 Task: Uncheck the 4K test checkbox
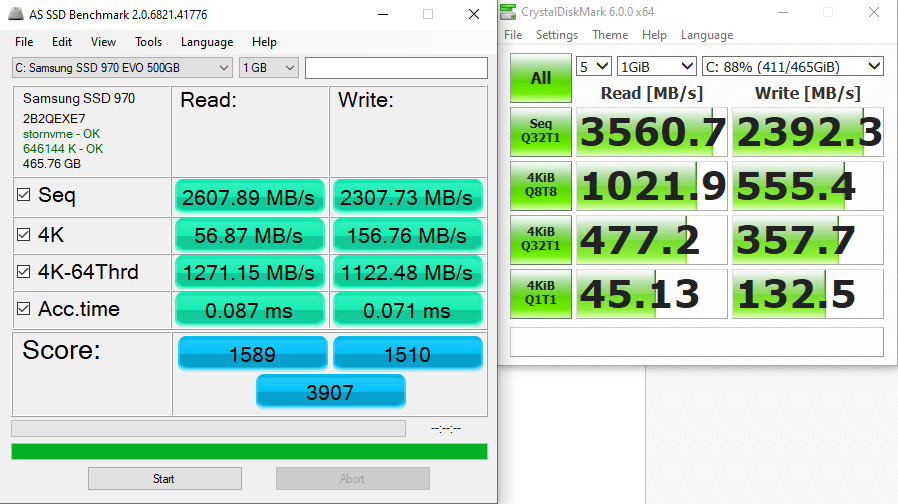coord(23,235)
